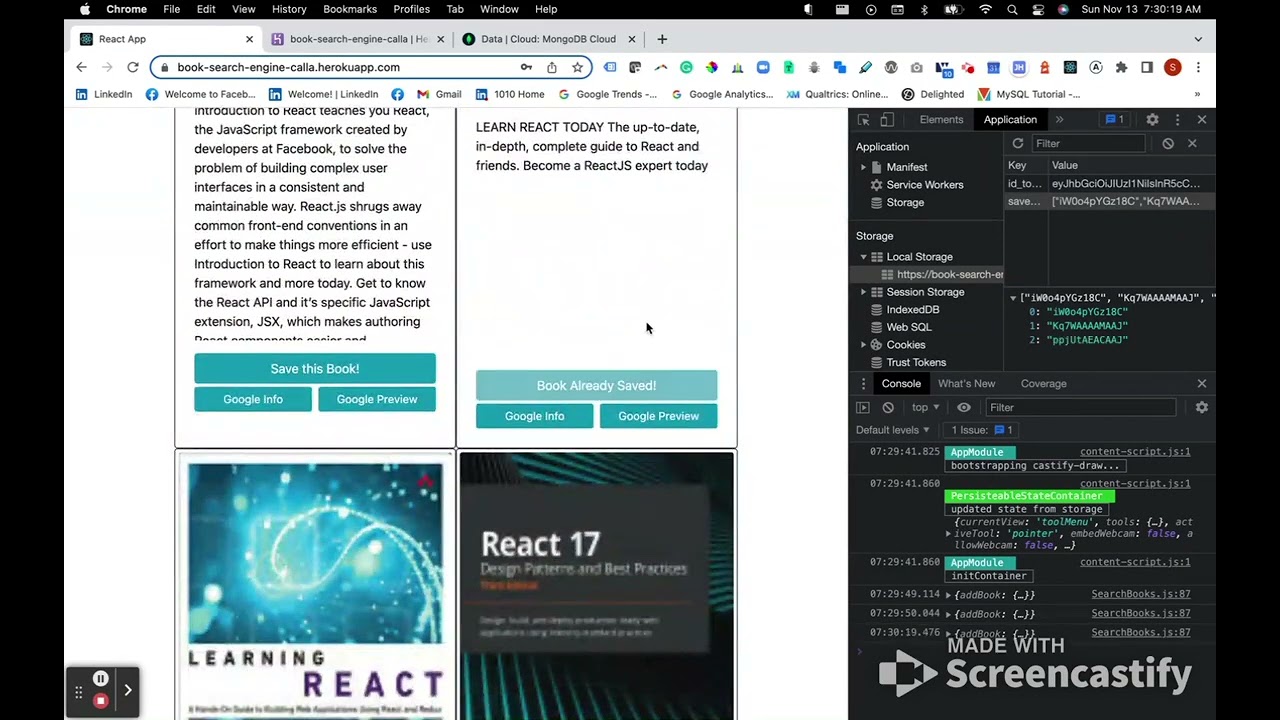The image size is (1280, 720).
Task: Switch to the DevTools Elements tab
Action: 941,119
